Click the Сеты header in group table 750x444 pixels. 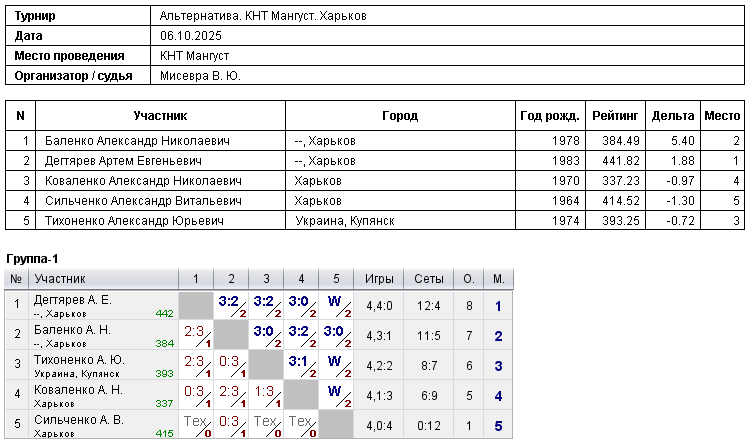(429, 279)
